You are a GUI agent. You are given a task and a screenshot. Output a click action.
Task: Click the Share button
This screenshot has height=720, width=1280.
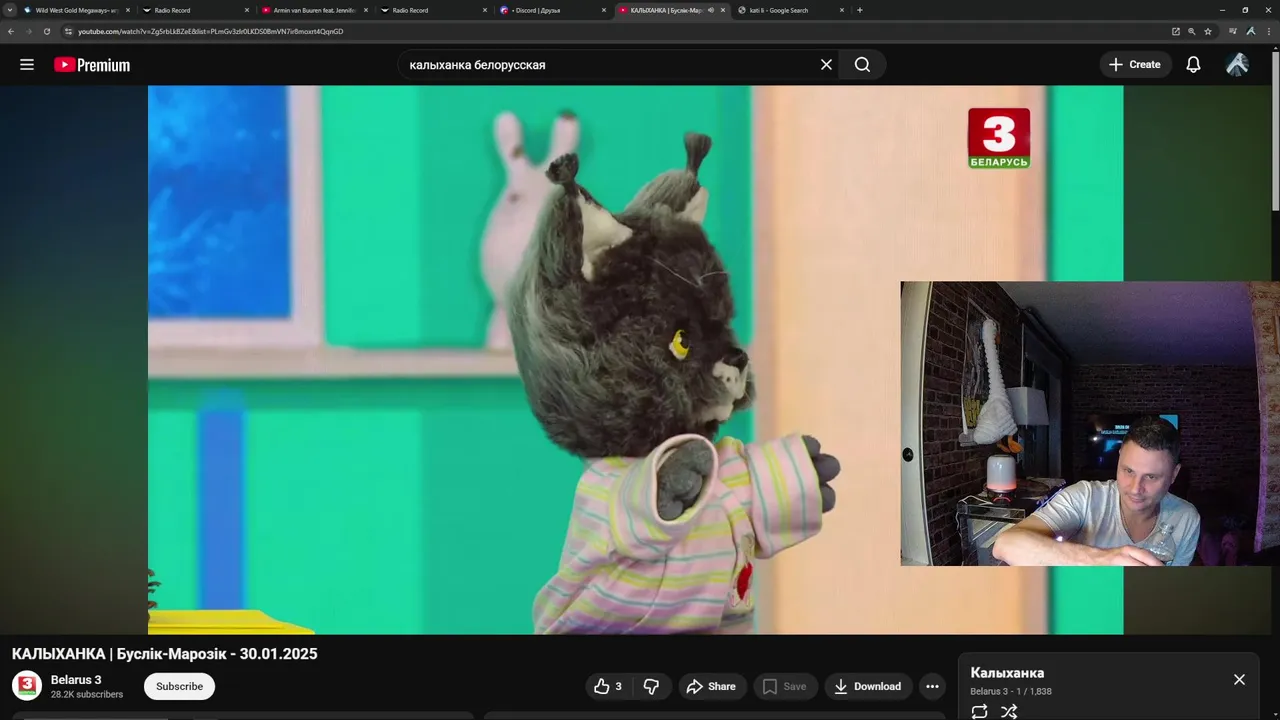click(x=711, y=686)
